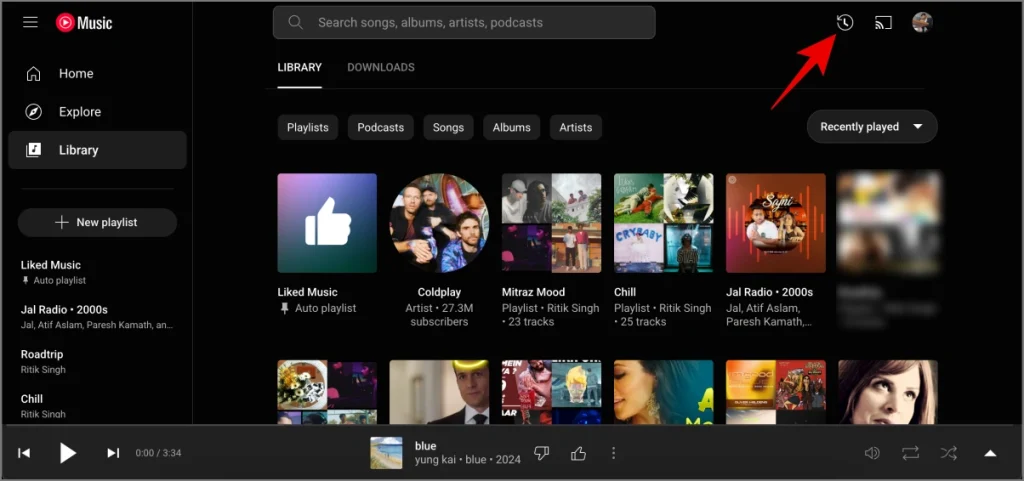Dislike the song blue
The height and width of the screenshot is (481, 1024).
pyautogui.click(x=541, y=453)
